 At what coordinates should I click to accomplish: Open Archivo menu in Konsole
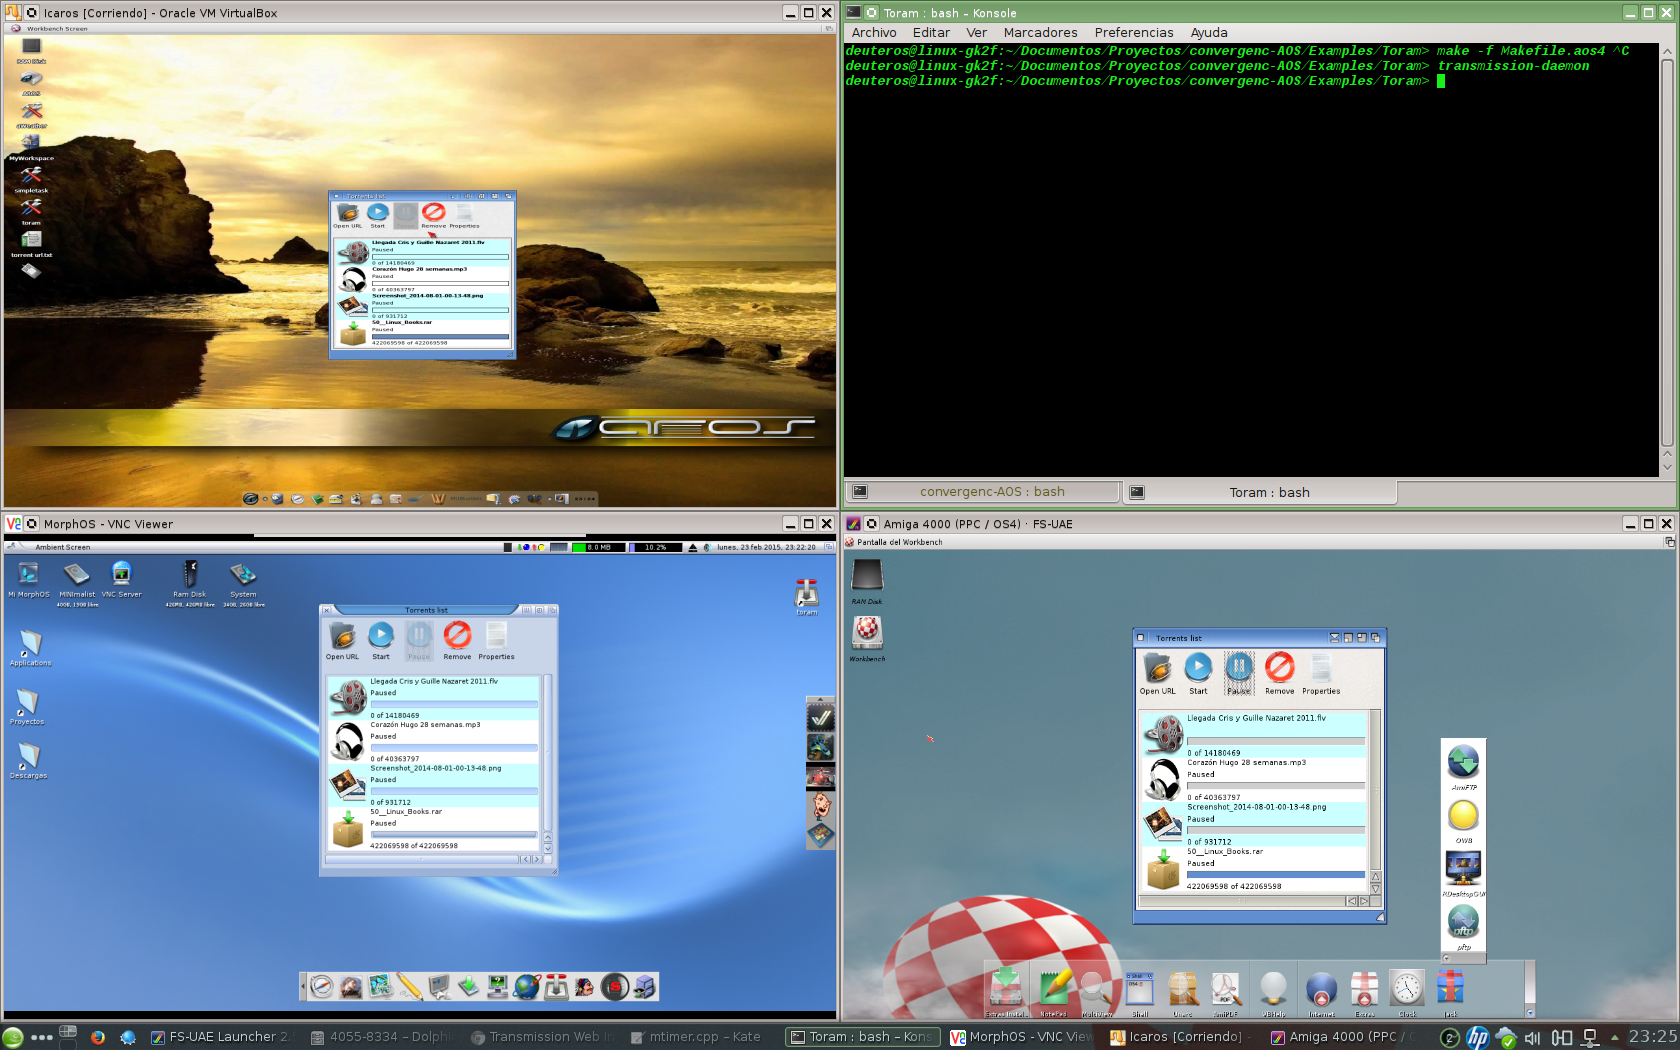click(874, 32)
